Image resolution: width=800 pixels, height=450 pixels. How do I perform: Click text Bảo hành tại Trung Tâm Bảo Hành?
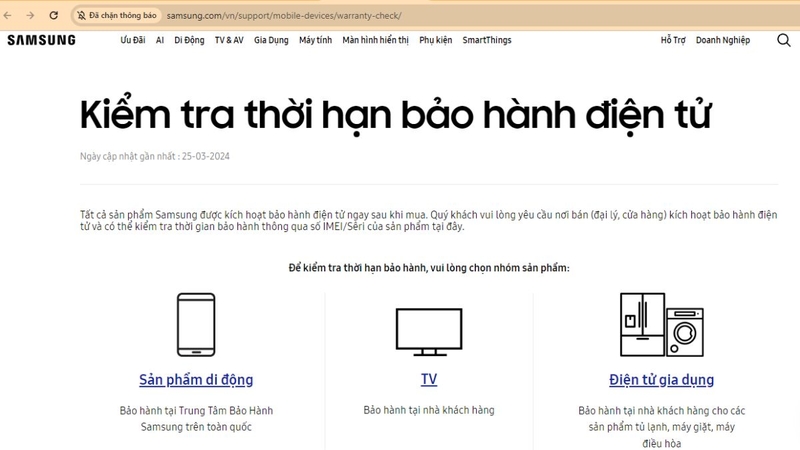coord(196,410)
